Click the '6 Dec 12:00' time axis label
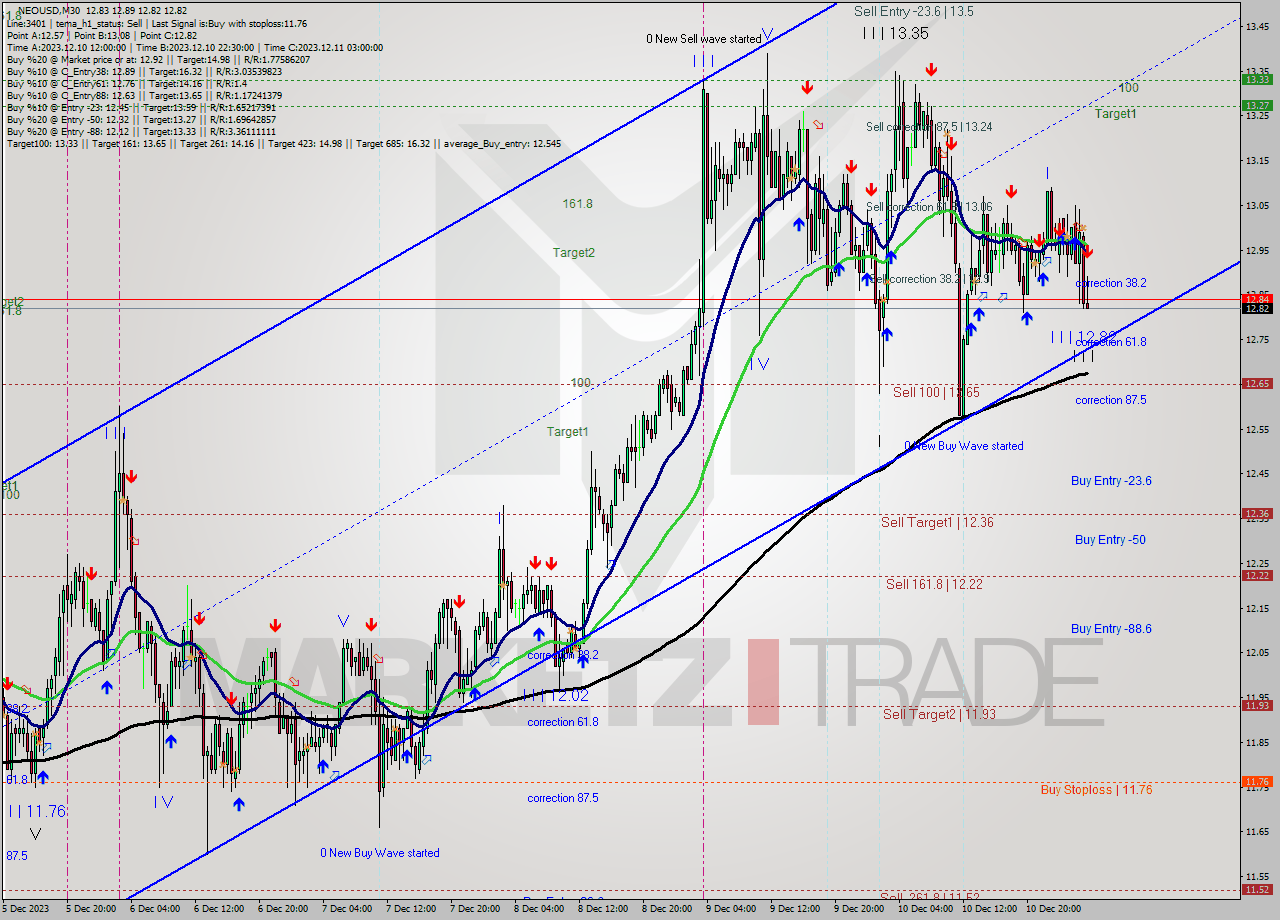 pos(219,909)
